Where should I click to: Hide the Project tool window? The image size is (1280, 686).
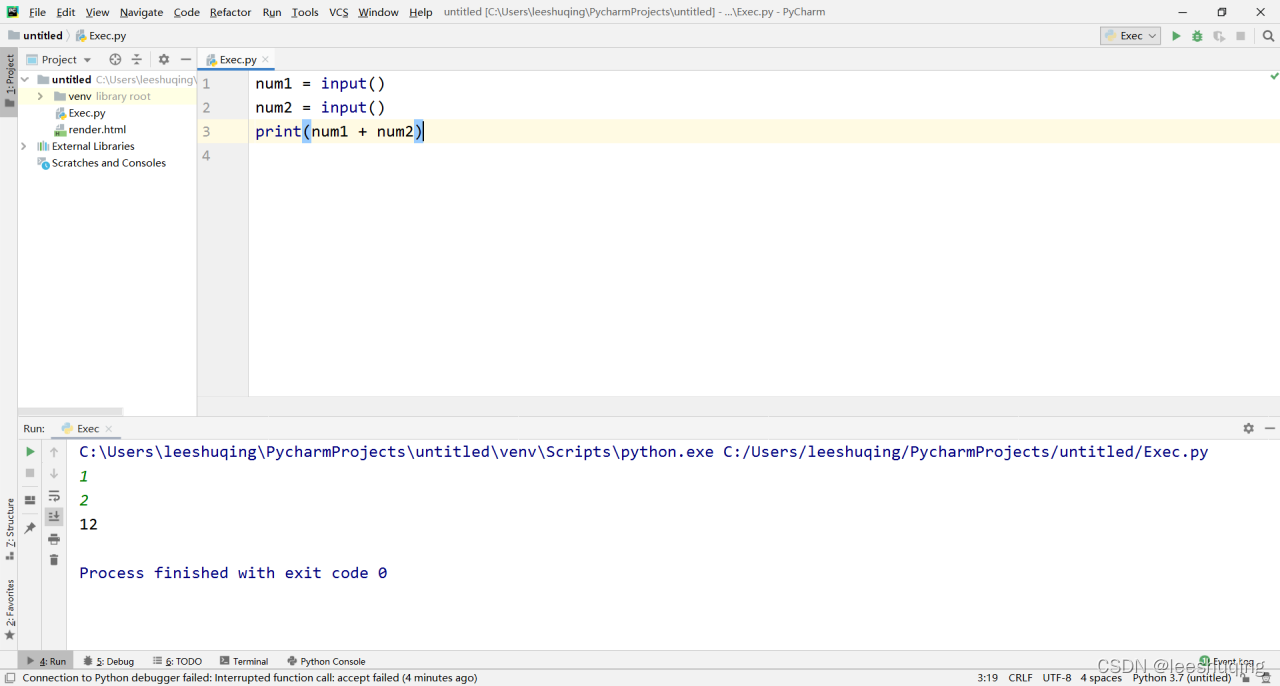[186, 60]
